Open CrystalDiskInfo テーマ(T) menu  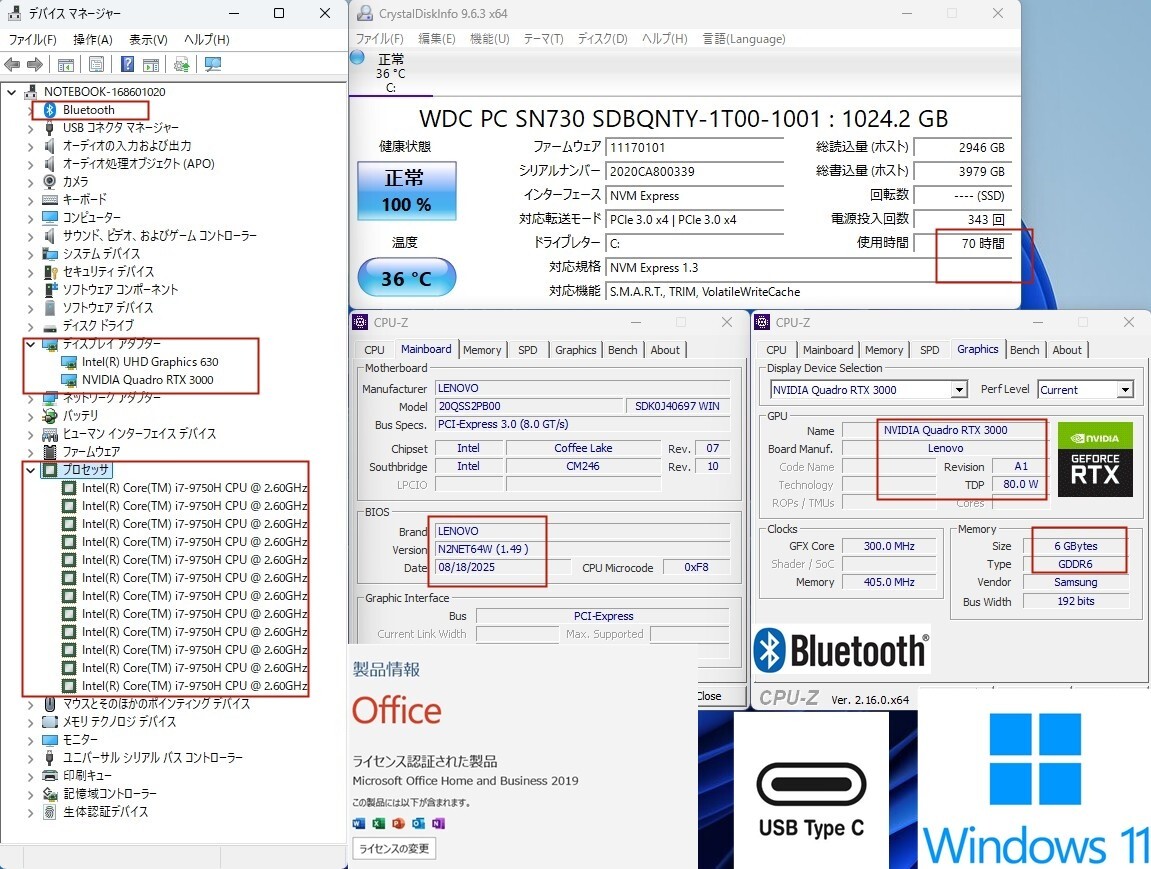coord(543,39)
